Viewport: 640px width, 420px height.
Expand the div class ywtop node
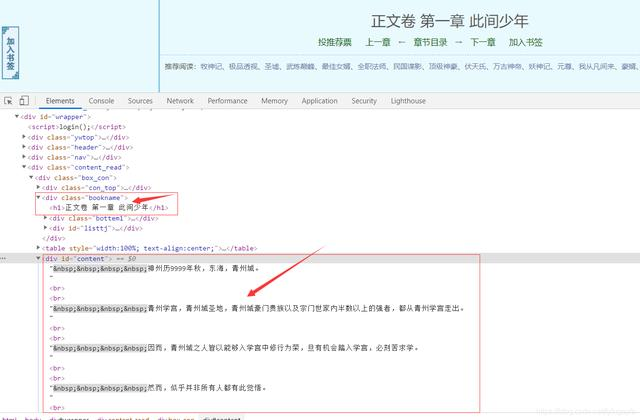point(24,137)
